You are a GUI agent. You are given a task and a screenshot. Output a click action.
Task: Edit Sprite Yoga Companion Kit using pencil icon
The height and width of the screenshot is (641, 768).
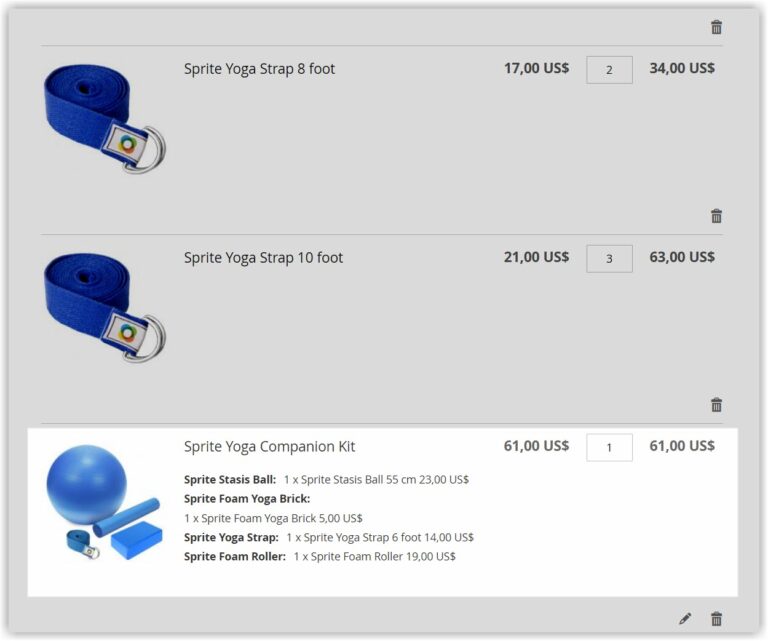[x=685, y=618]
